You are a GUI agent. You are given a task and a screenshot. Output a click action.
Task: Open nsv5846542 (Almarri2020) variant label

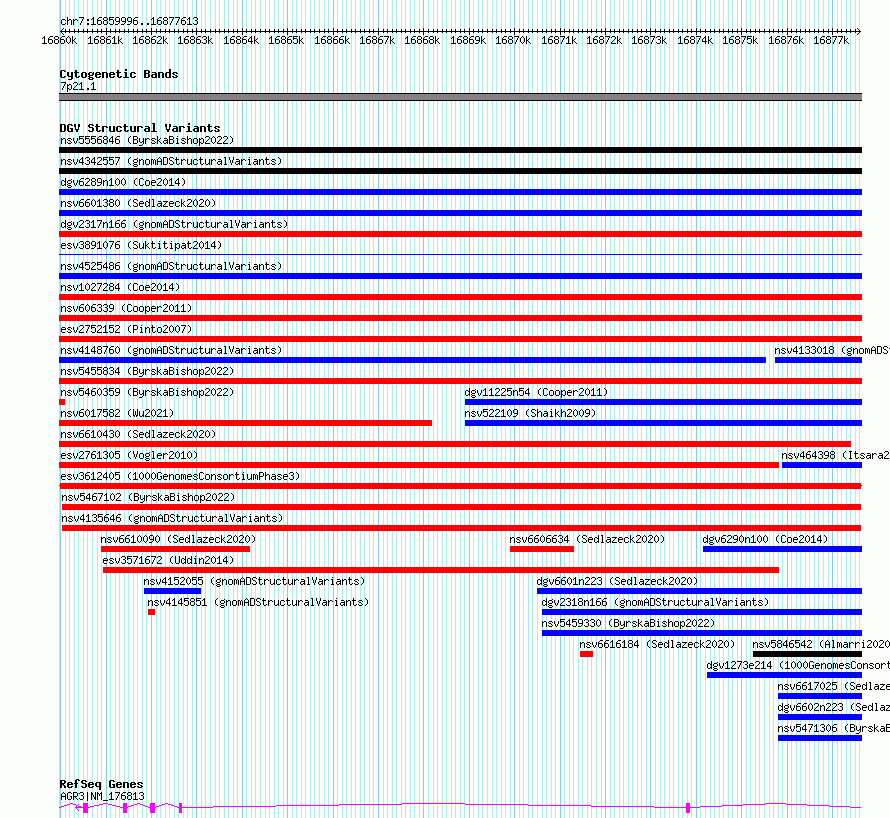pos(821,644)
